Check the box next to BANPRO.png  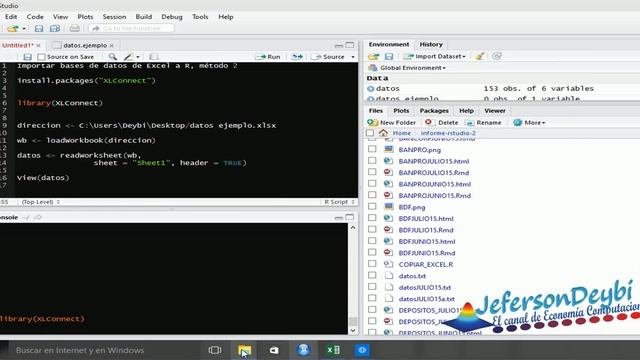pyautogui.click(x=372, y=149)
